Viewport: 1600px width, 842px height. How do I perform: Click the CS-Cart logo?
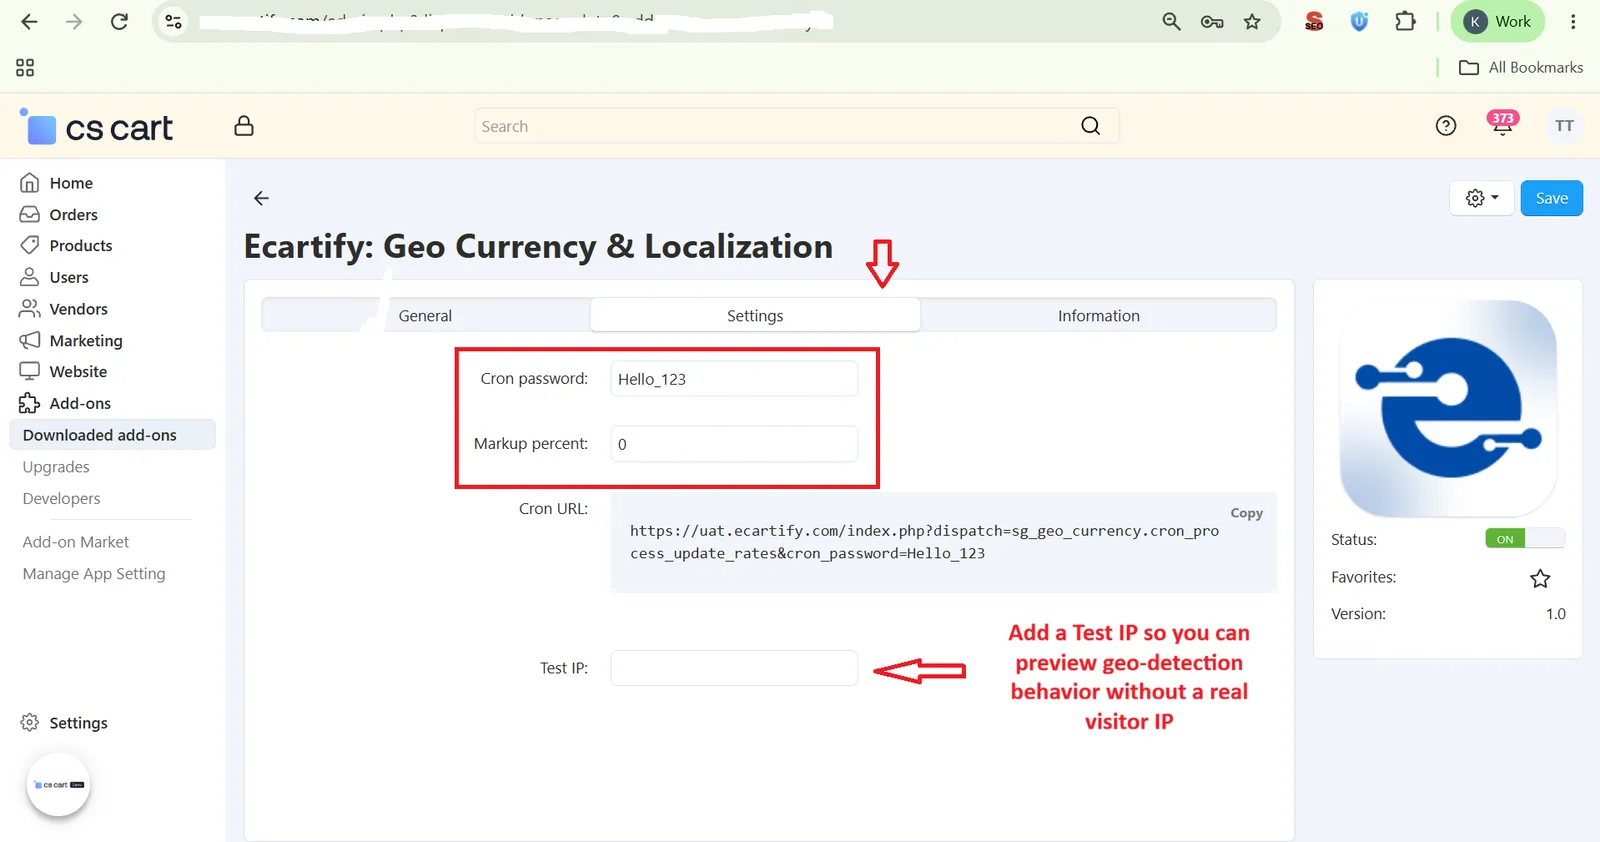point(97,127)
